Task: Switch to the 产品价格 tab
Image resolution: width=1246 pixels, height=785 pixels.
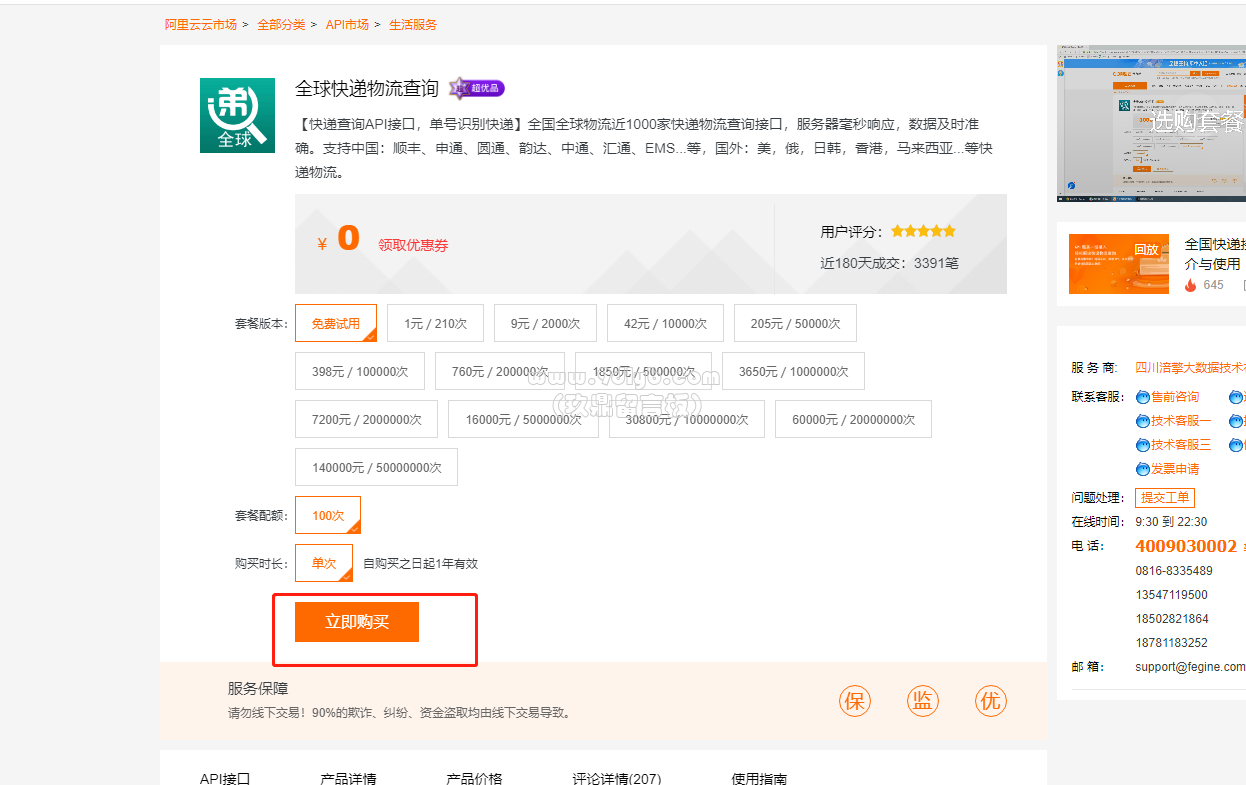Action: [474, 778]
